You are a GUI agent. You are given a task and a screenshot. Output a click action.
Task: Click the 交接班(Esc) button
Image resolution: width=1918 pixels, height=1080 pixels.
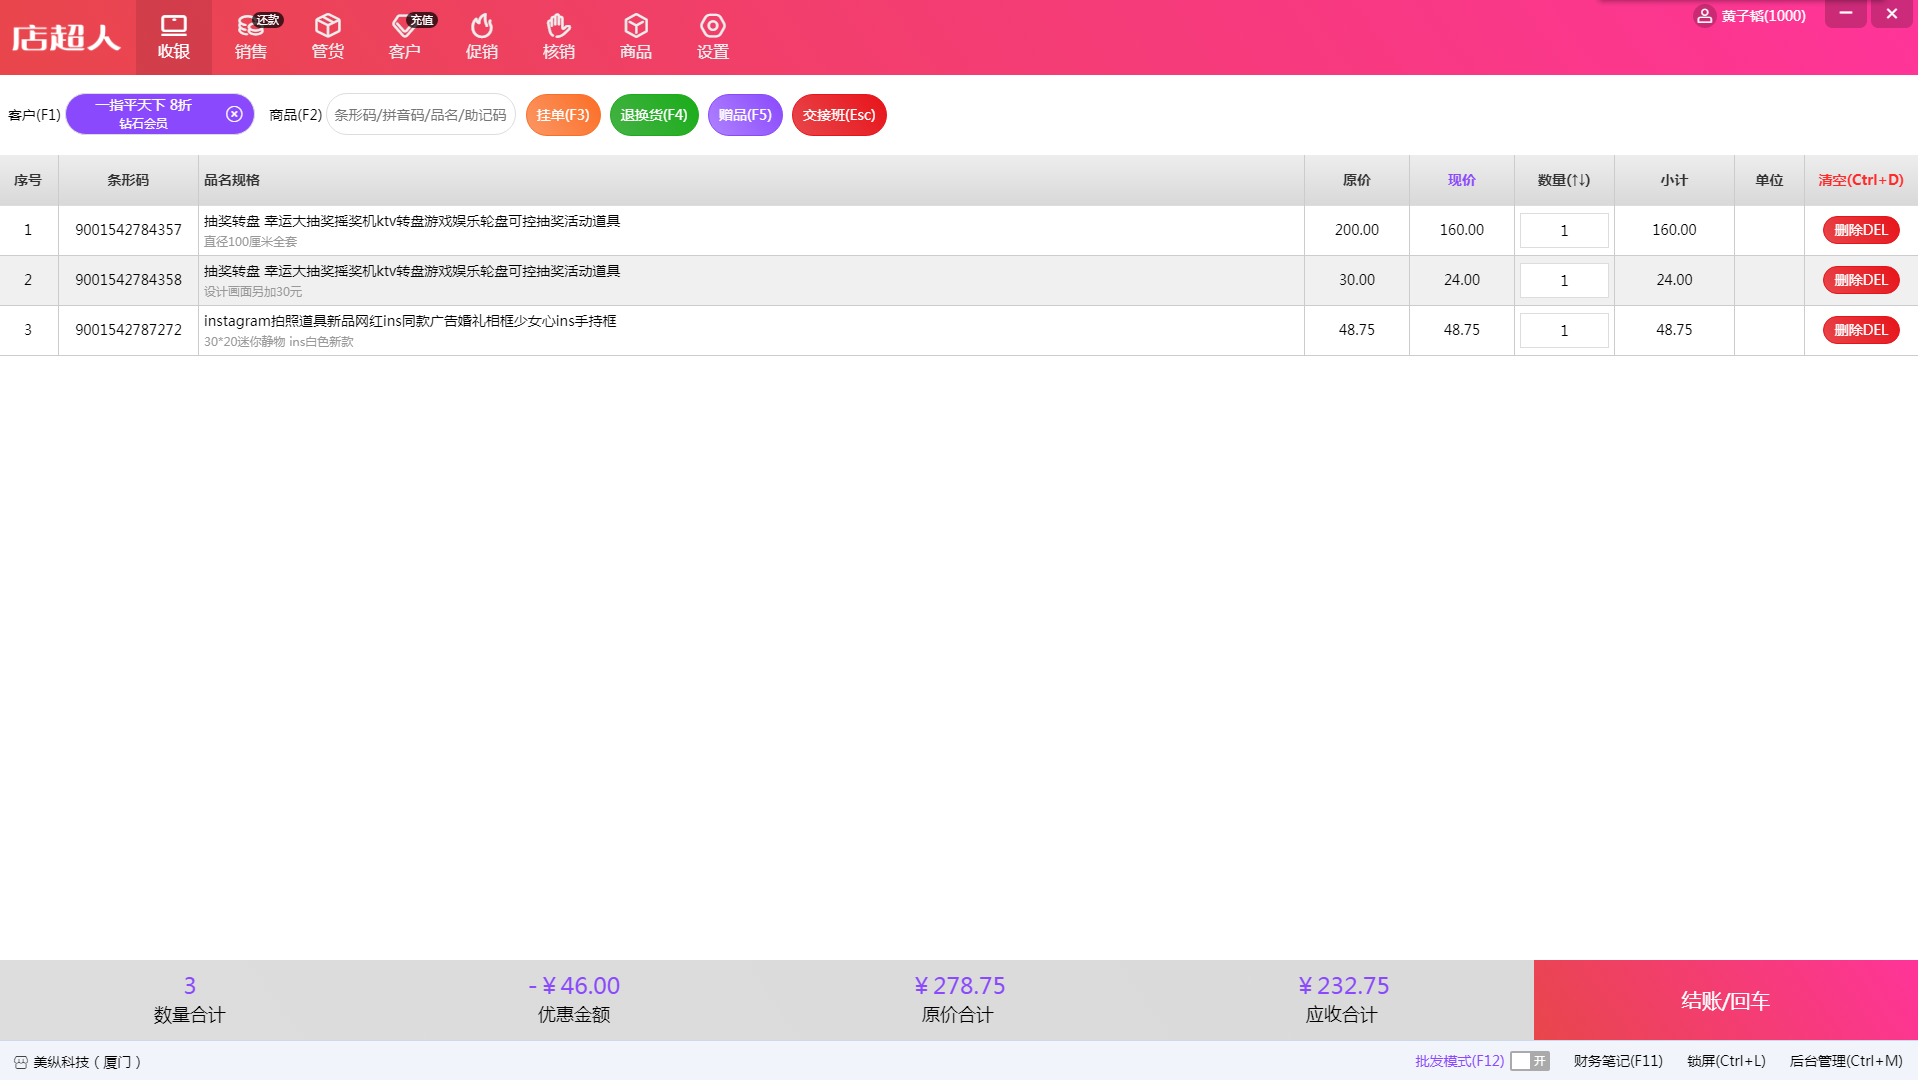839,115
